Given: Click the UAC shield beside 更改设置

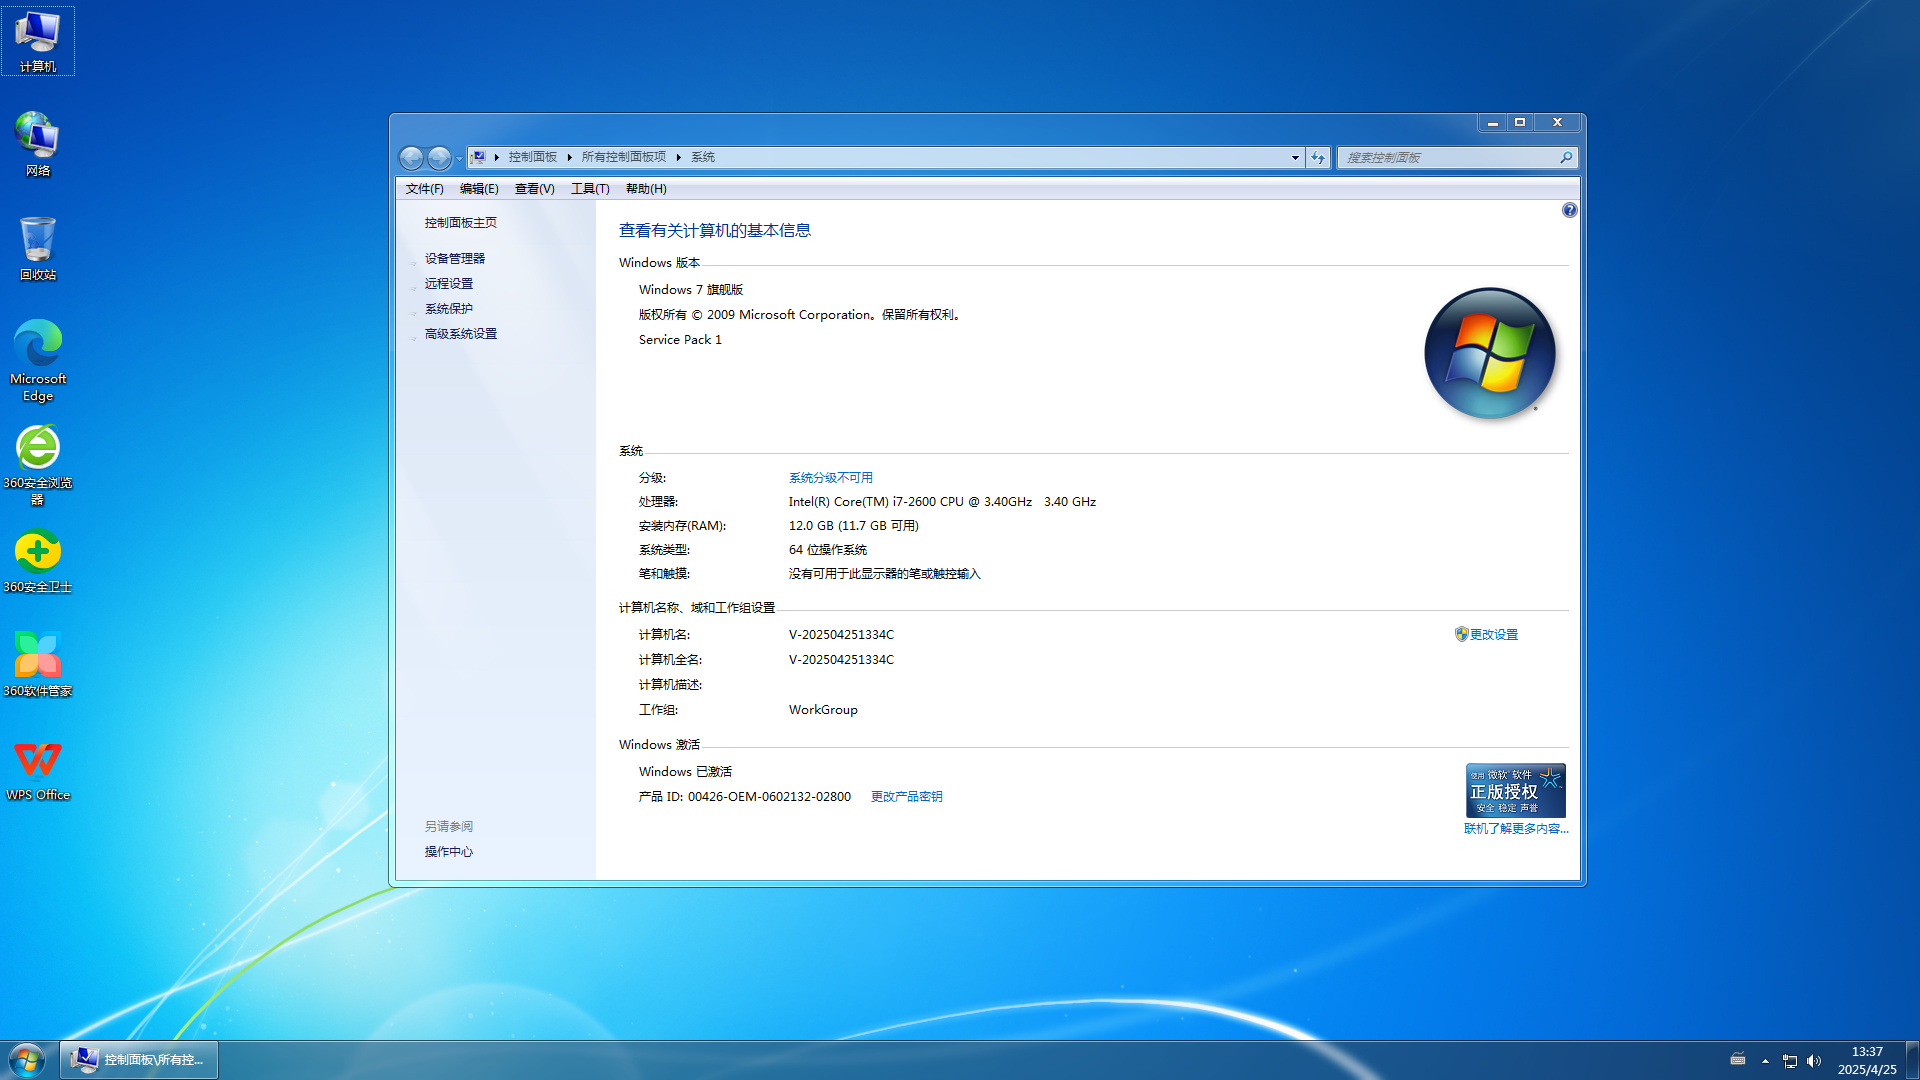Looking at the screenshot, I should (x=1460, y=633).
